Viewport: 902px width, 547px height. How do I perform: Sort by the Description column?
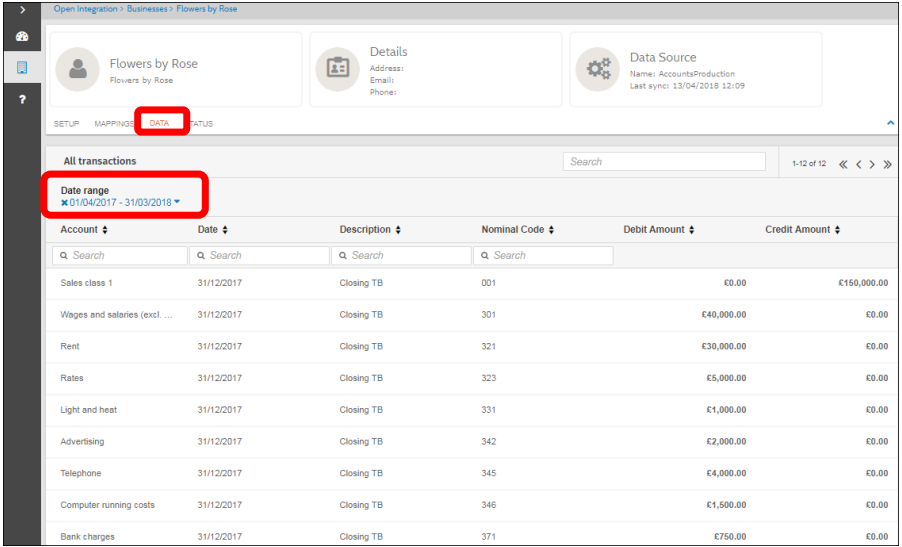click(370, 229)
